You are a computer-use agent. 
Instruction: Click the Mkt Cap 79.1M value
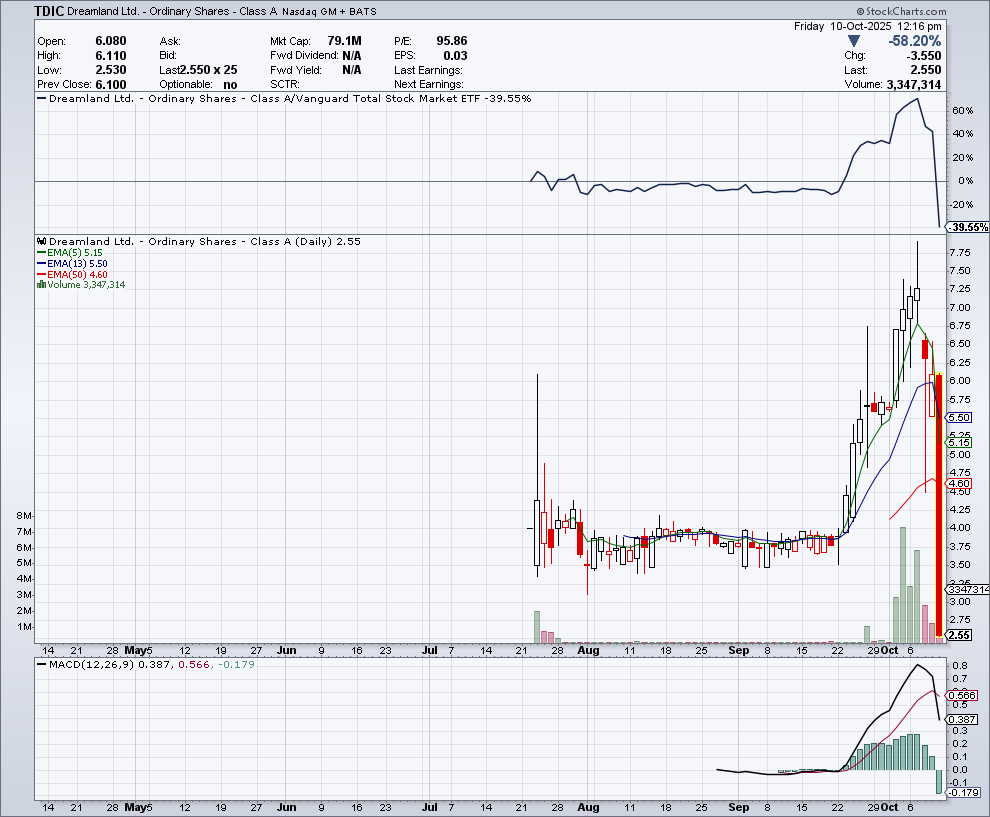(344, 41)
